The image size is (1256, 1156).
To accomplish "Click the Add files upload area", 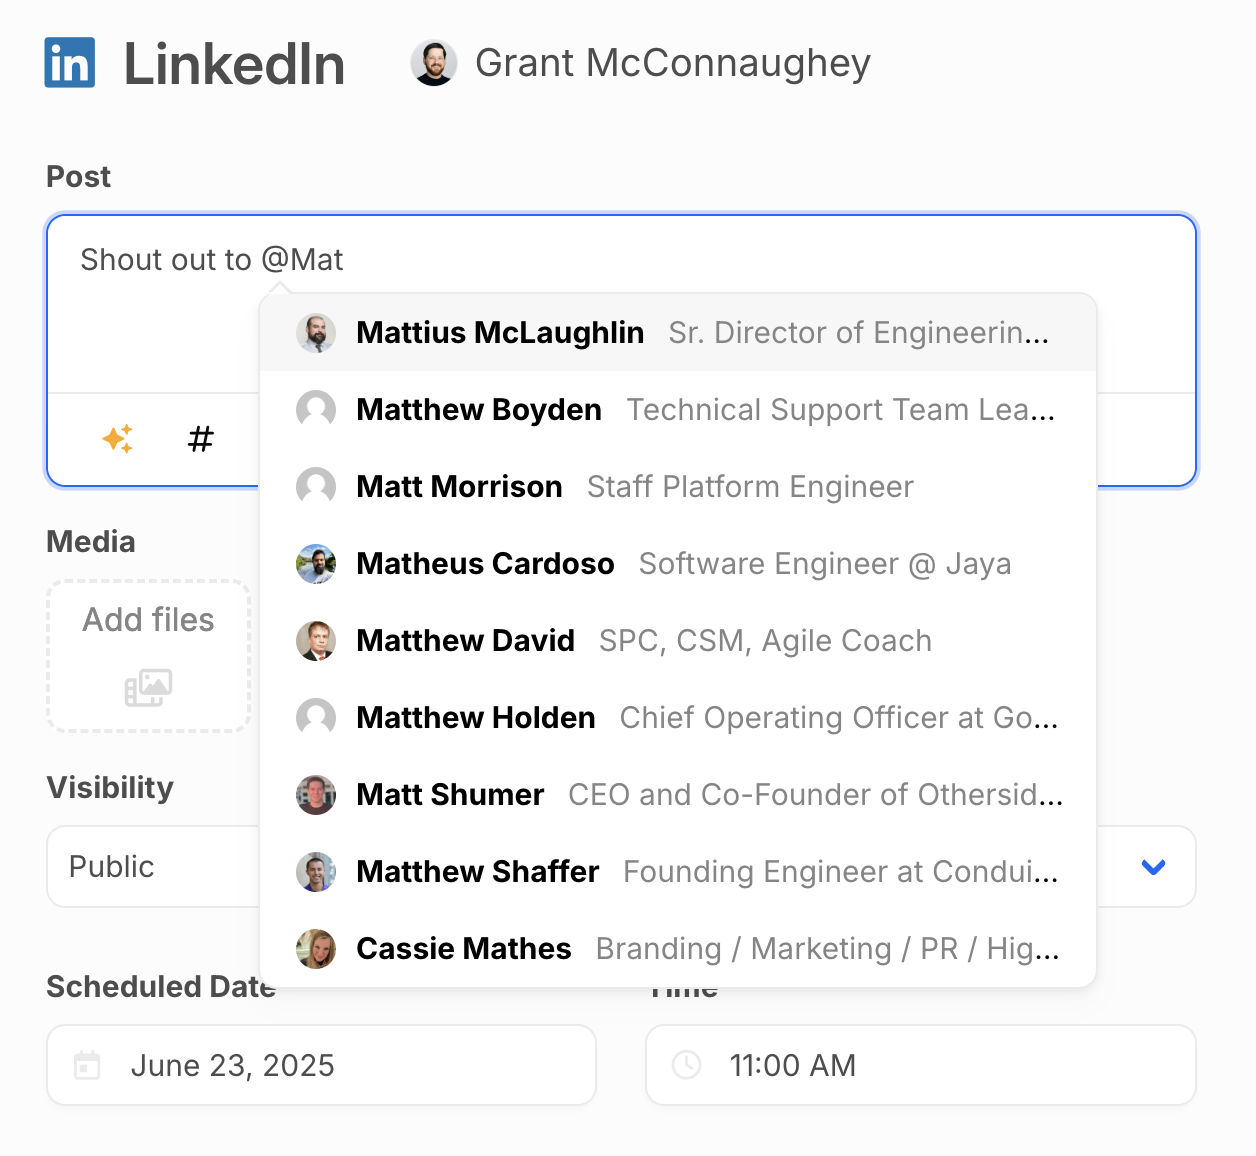I will coord(149,656).
